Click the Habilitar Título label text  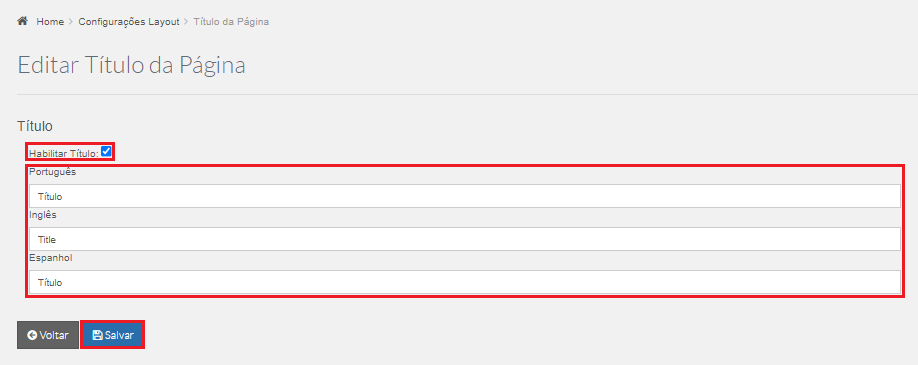[x=64, y=153]
